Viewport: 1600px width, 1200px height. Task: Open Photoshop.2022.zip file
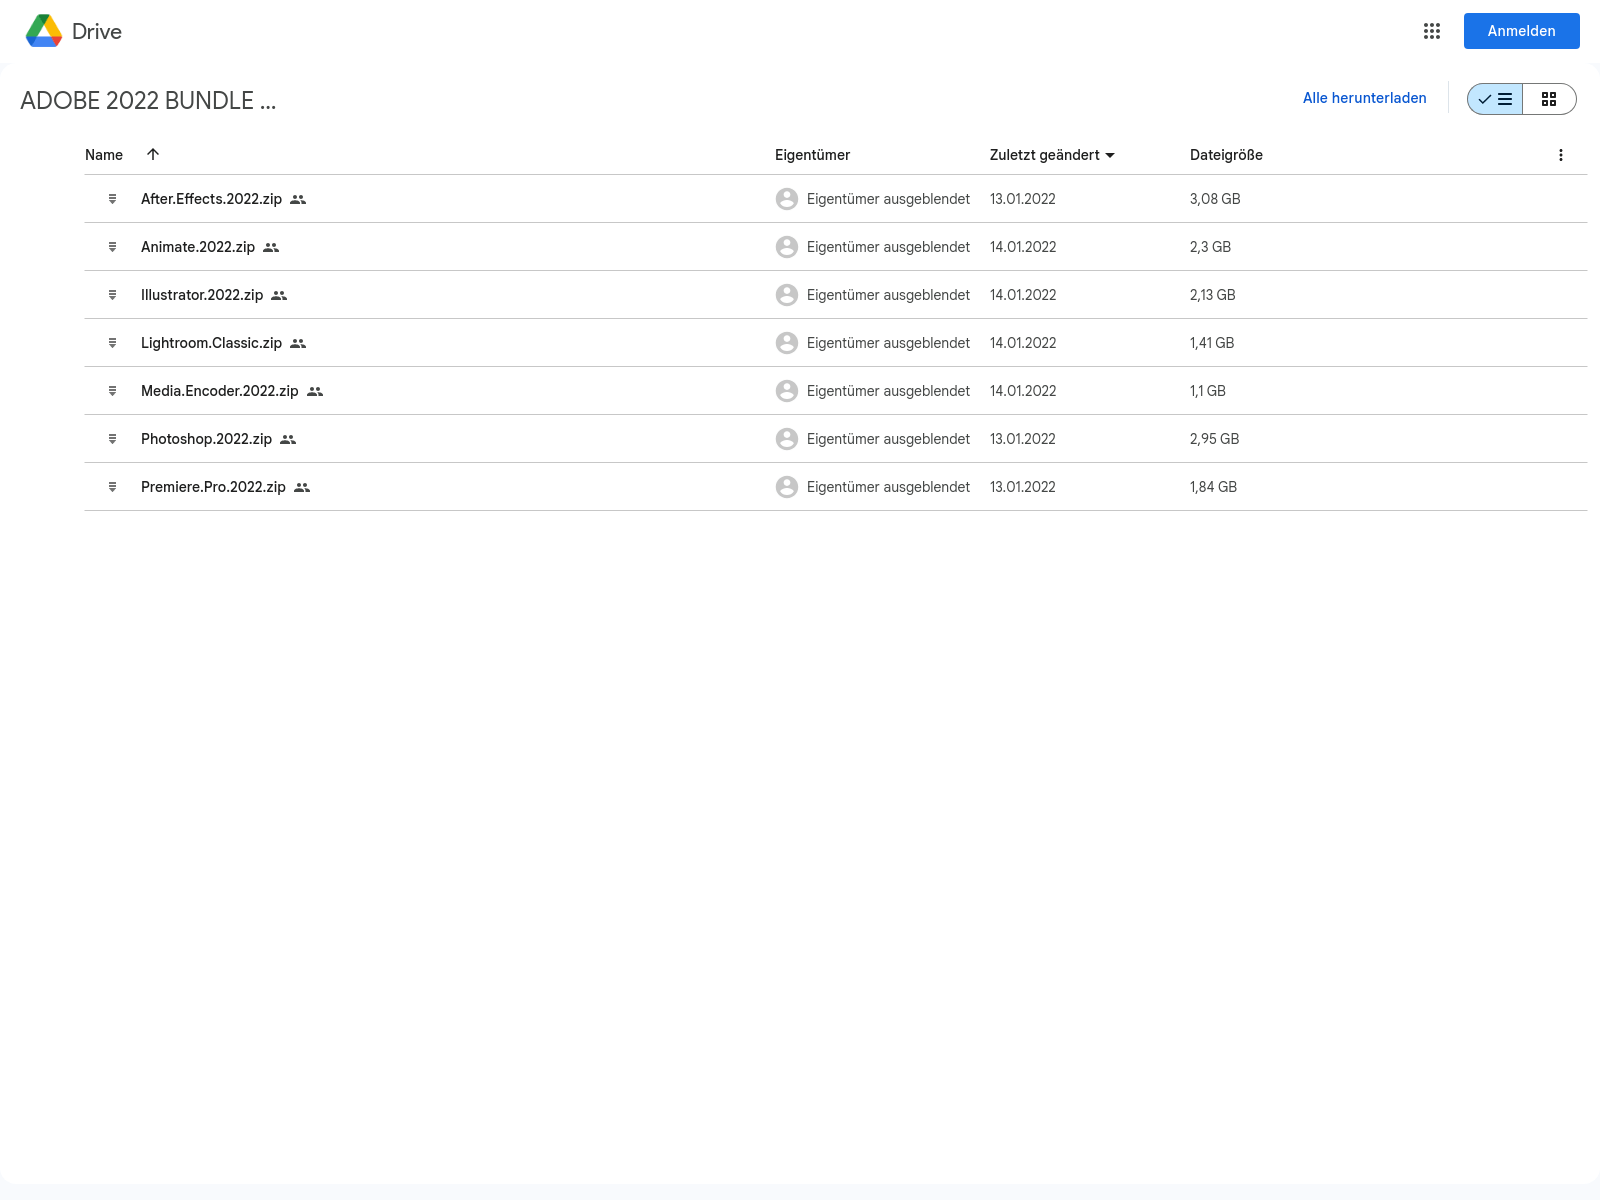pyautogui.click(x=206, y=439)
